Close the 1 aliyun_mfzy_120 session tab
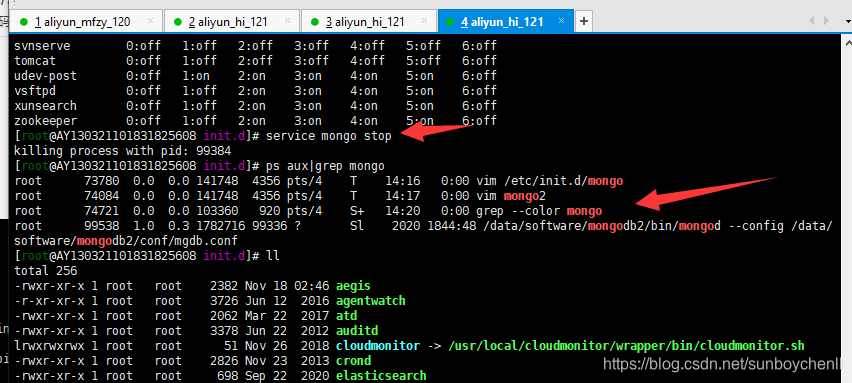The width and height of the screenshot is (852, 383). (x=151, y=21)
